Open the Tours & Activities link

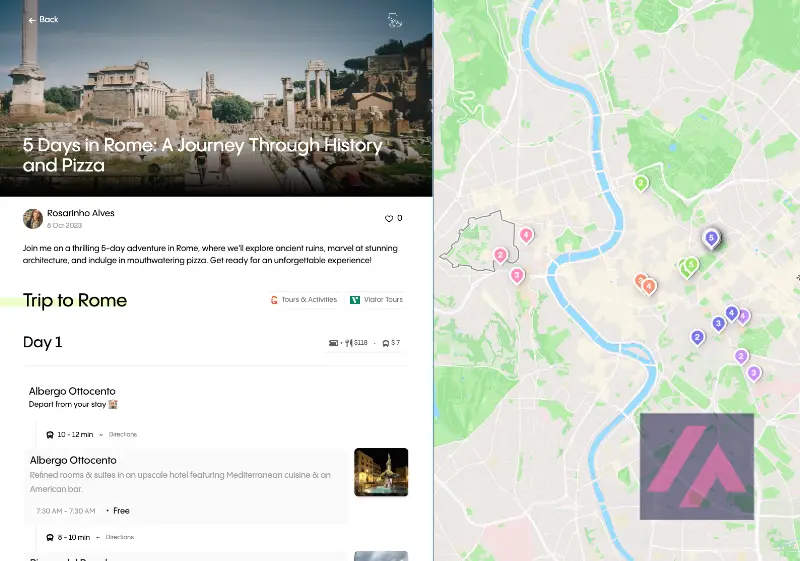coord(304,300)
